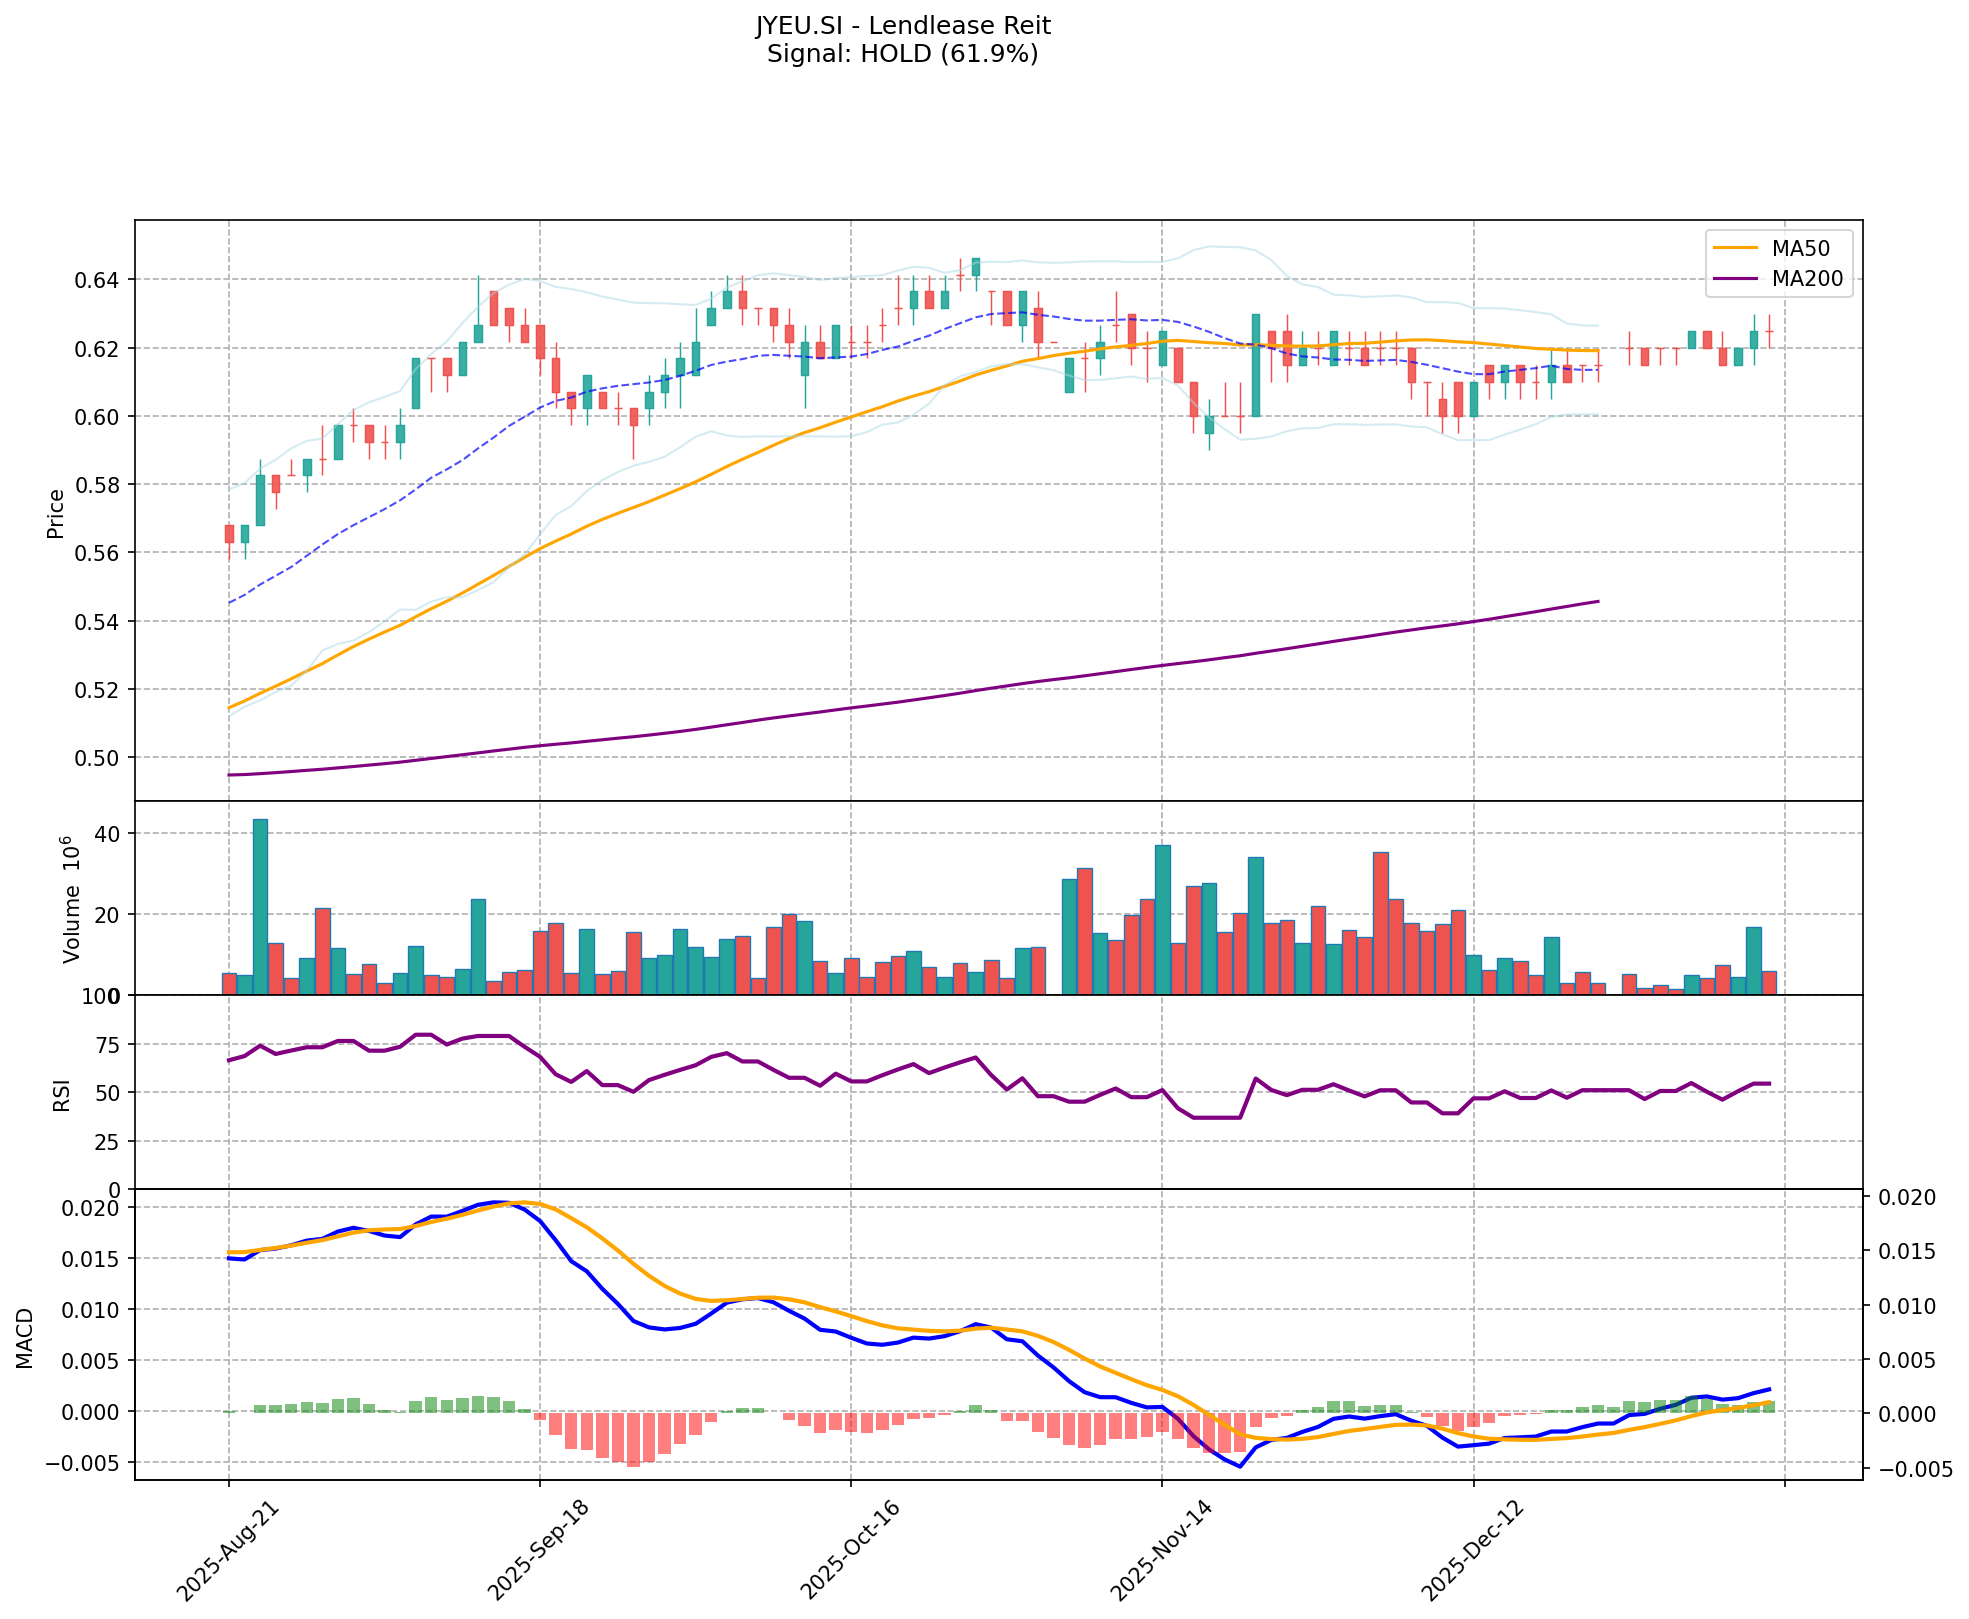This screenshot has height=1619, width=1969.
Task: Click the 2025-Nov-14 date axis label
Action: pos(1159,1551)
